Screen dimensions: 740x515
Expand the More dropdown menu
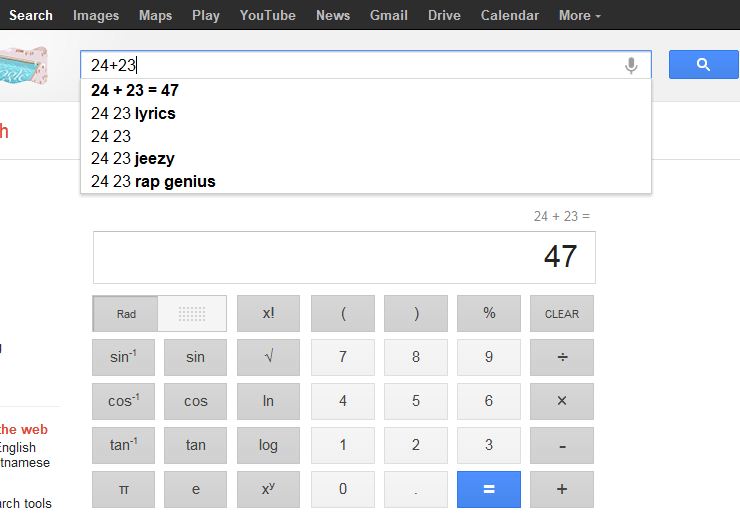(580, 15)
